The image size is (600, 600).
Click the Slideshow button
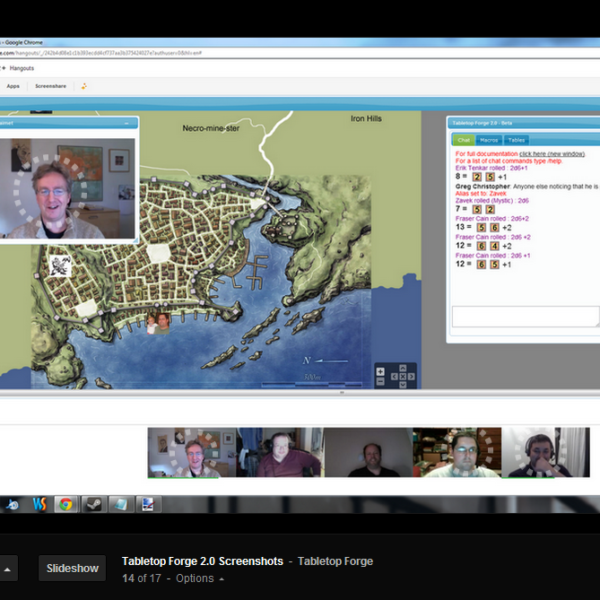[73, 568]
